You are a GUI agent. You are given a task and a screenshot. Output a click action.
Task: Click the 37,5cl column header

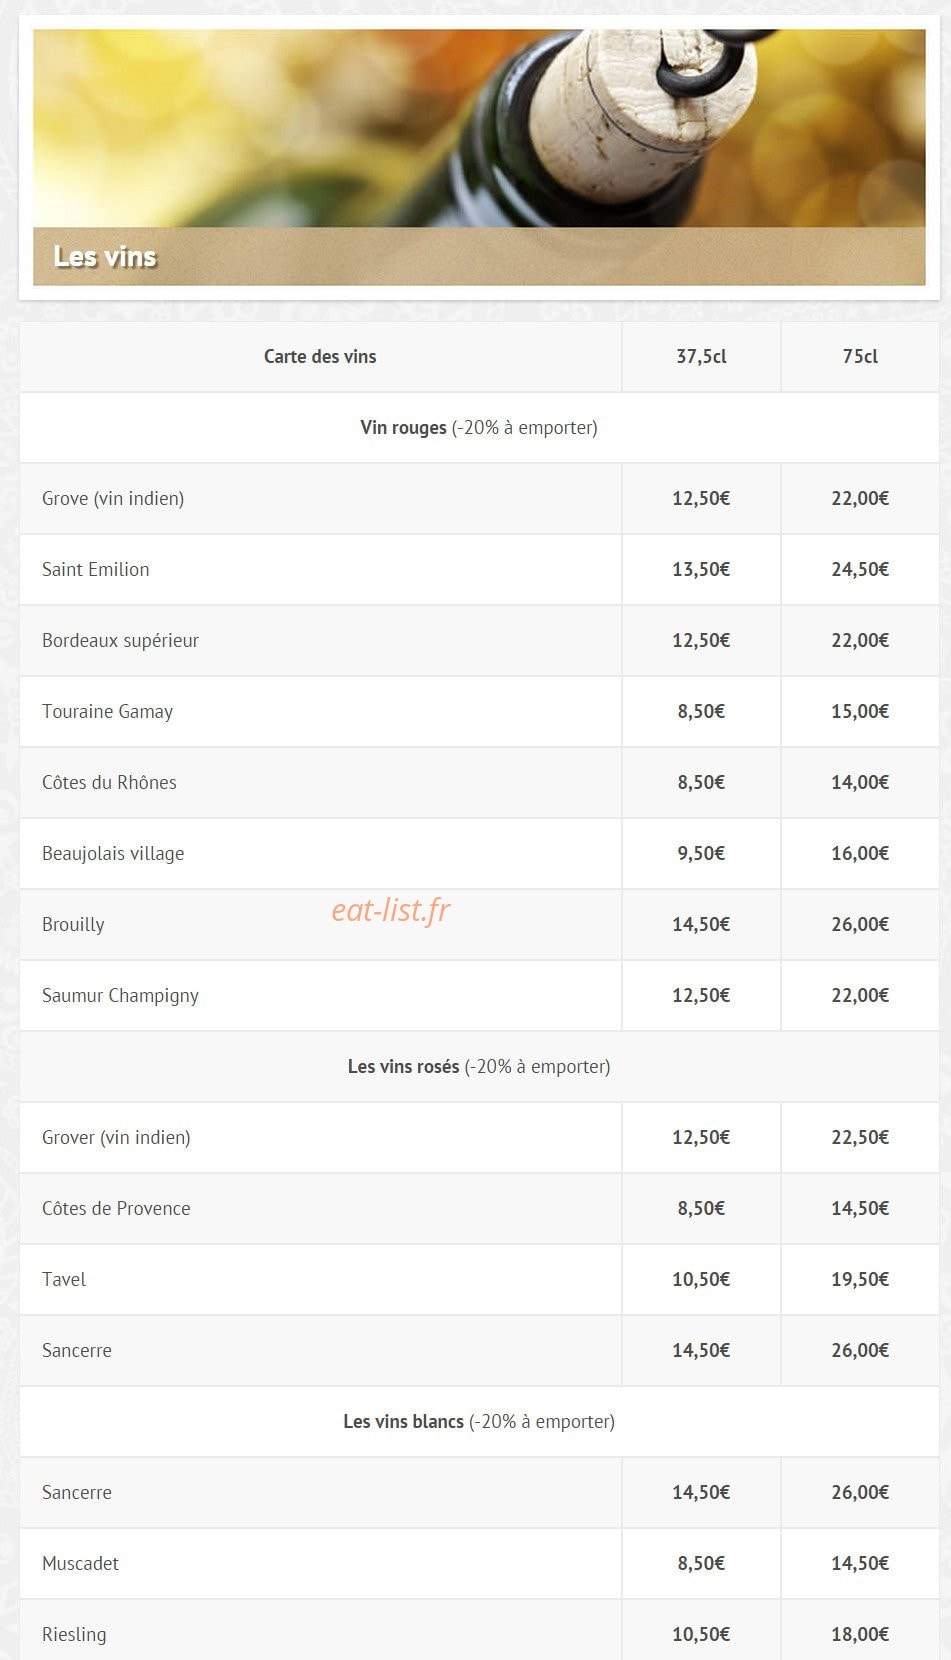[x=701, y=356]
